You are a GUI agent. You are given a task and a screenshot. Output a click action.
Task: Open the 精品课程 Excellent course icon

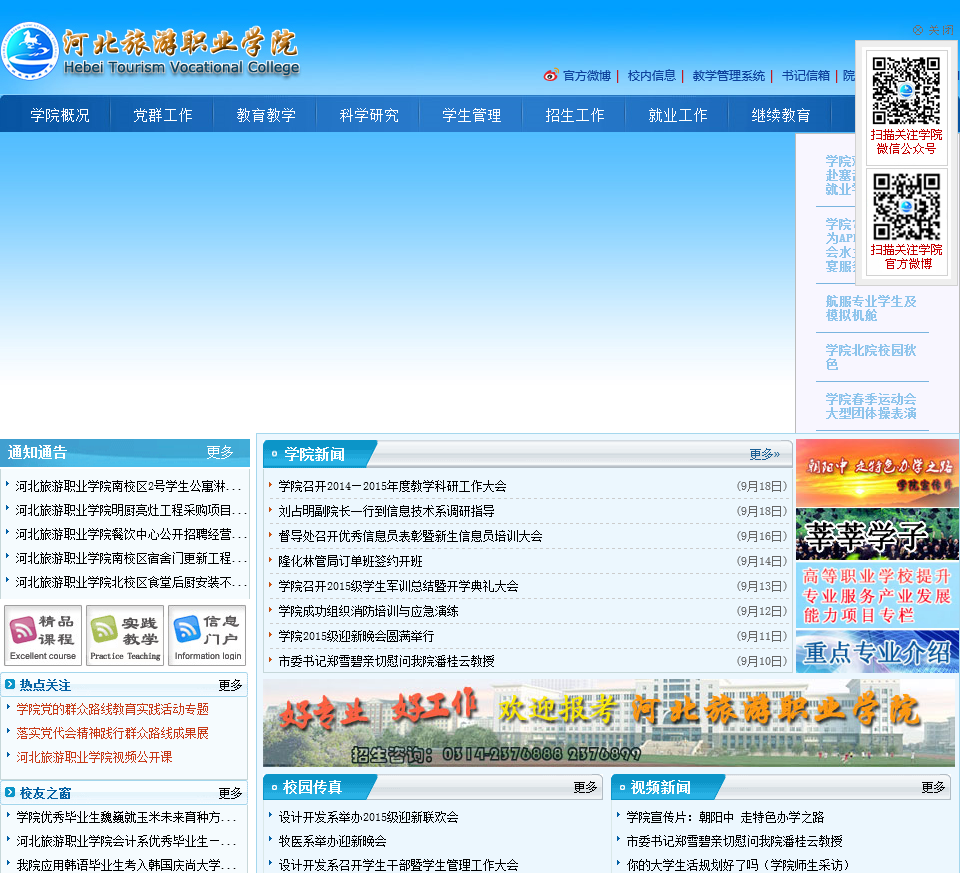[x=43, y=635]
